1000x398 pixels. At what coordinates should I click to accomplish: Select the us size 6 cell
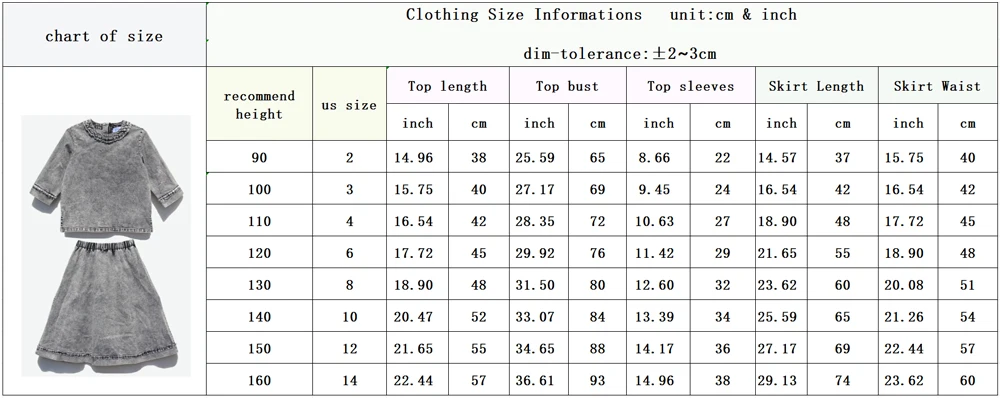349,253
